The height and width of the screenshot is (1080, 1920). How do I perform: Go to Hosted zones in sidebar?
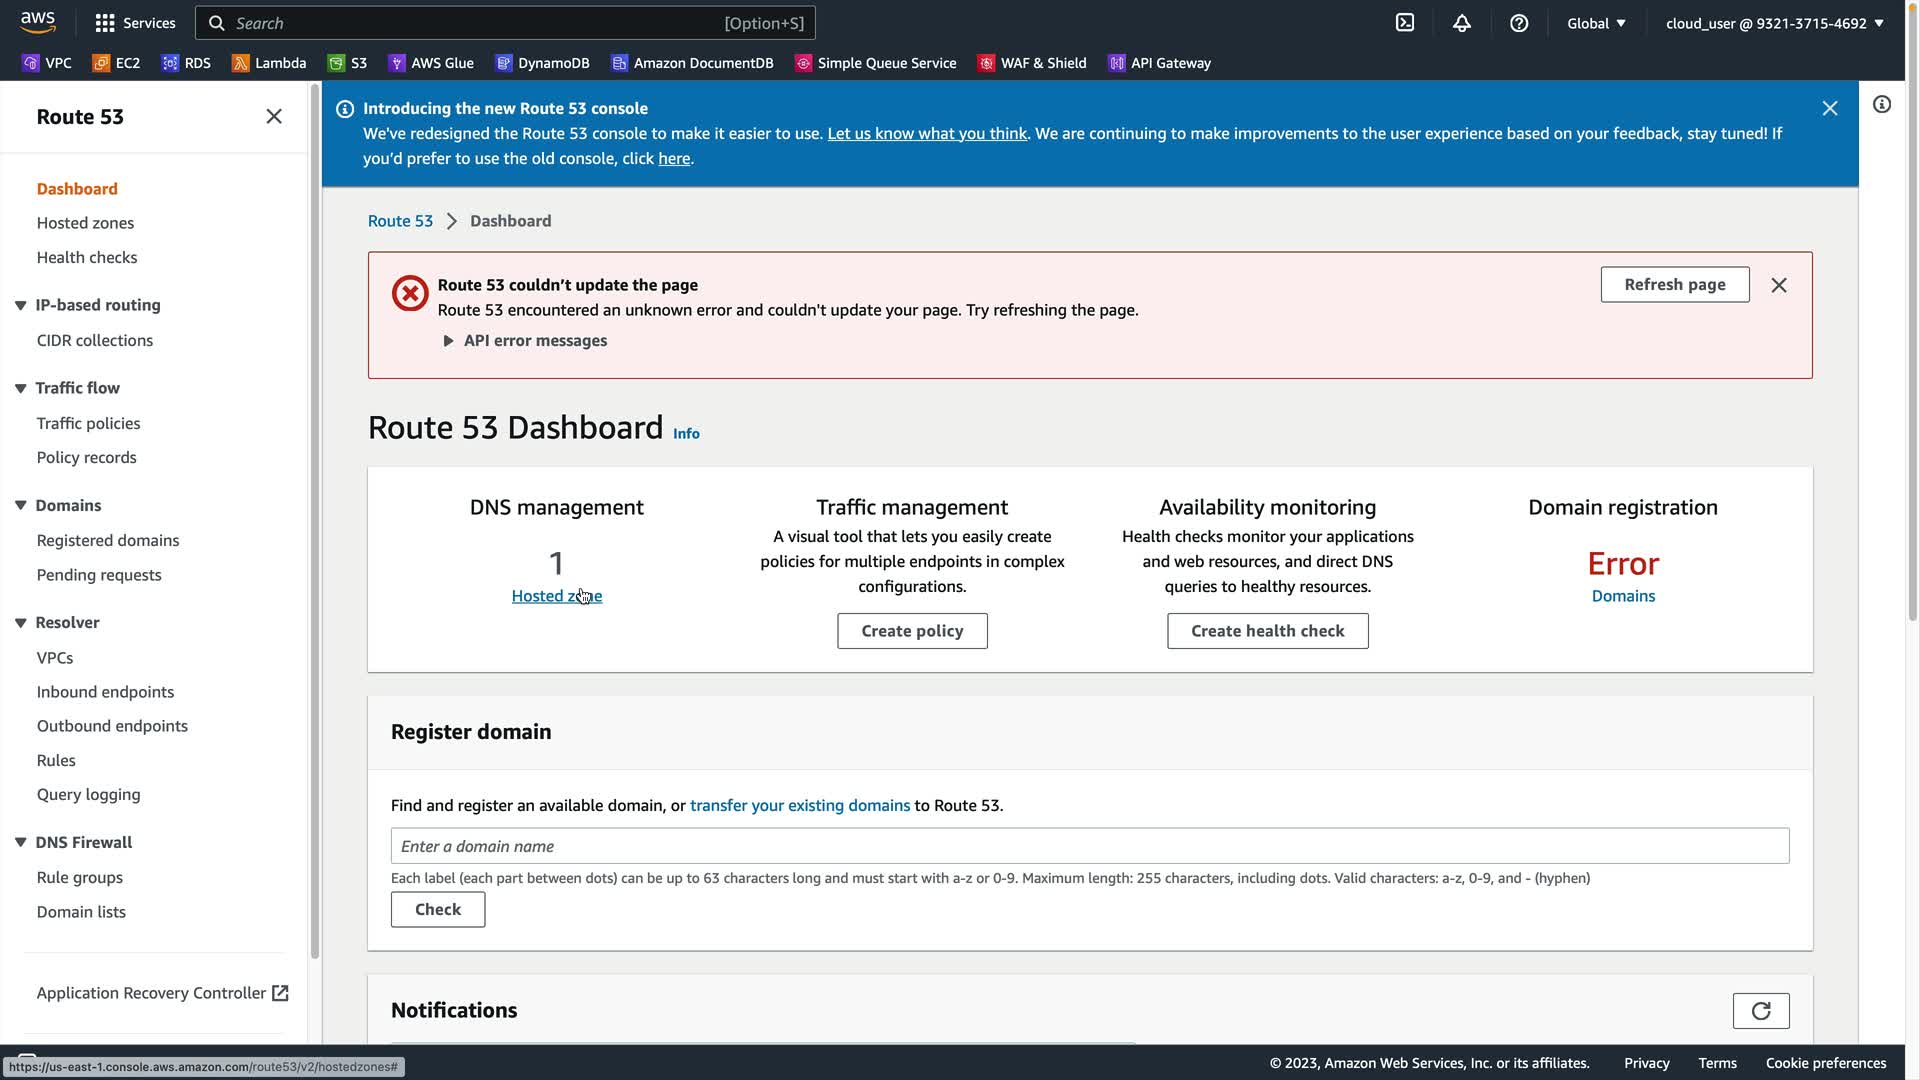pyautogui.click(x=85, y=223)
